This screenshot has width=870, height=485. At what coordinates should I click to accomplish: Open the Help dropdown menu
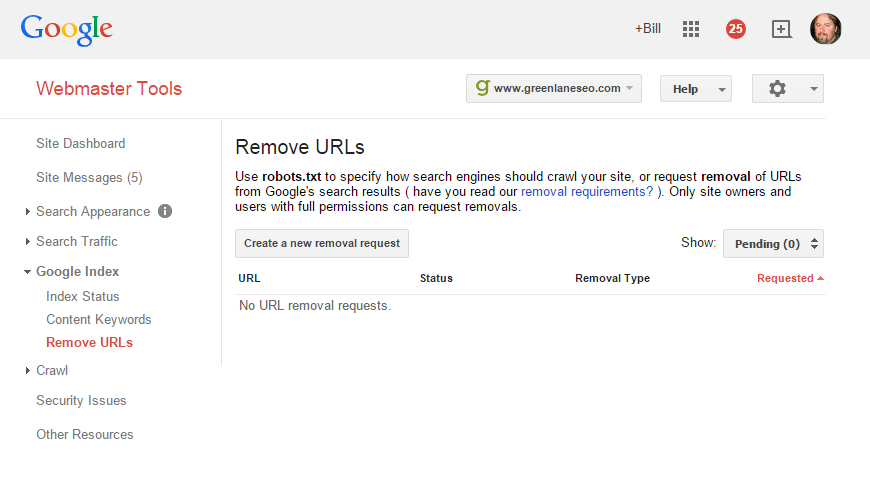(696, 89)
